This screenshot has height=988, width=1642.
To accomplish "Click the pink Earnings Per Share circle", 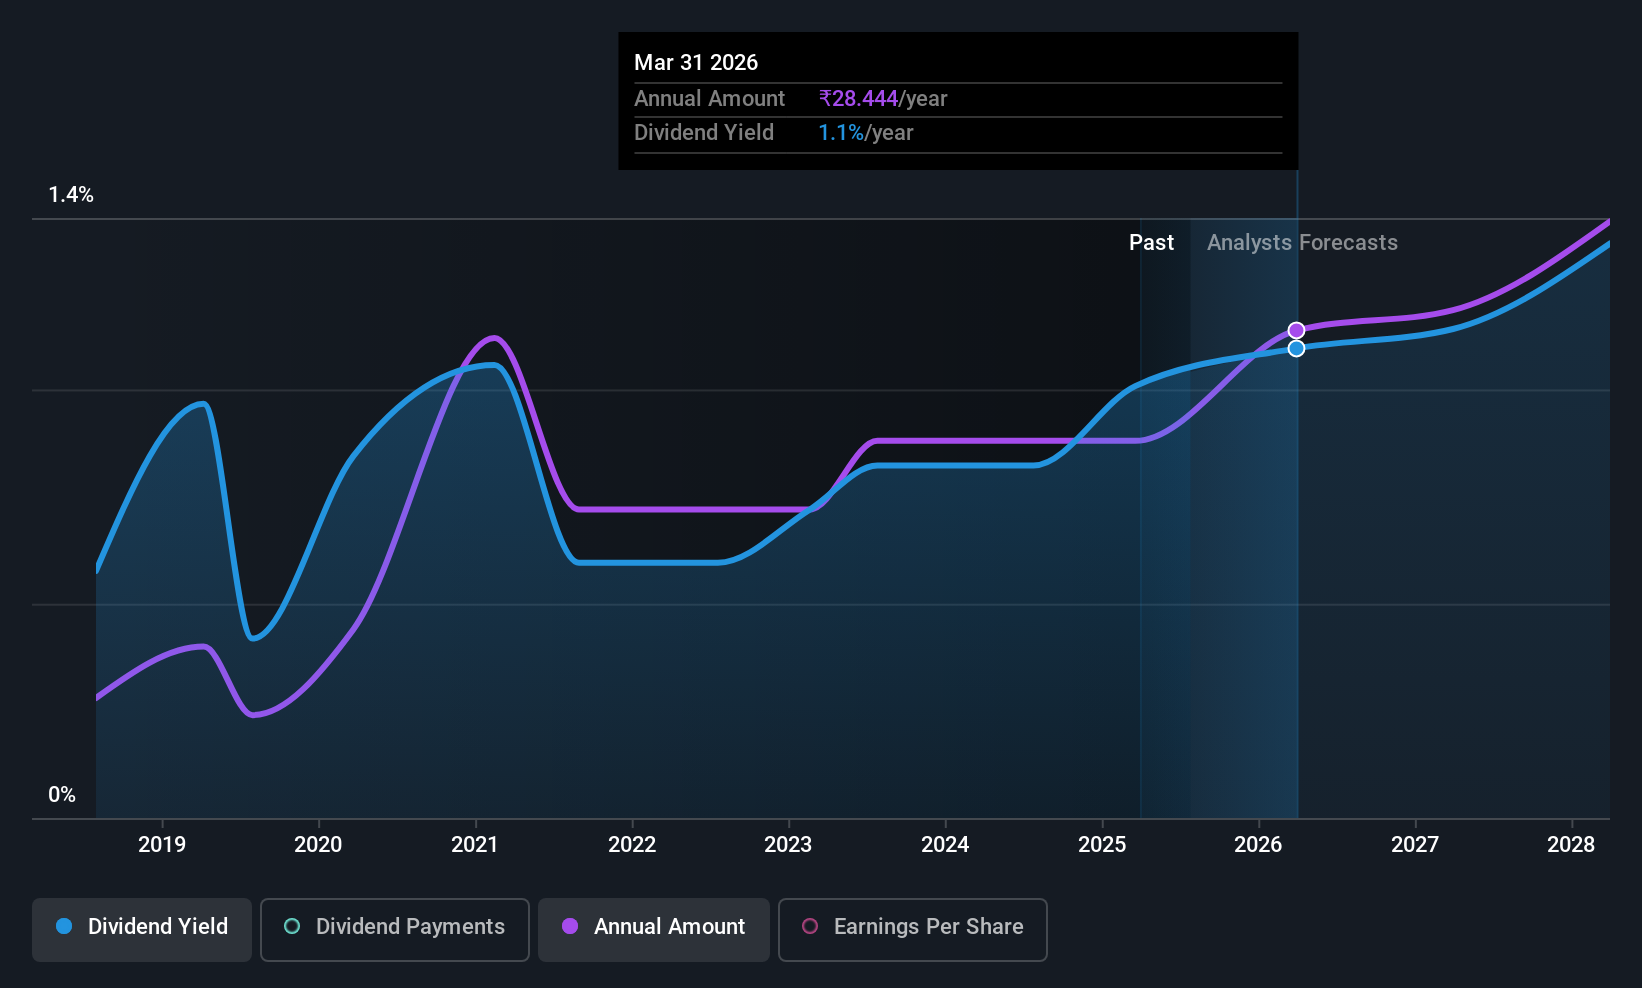I will tap(810, 926).
